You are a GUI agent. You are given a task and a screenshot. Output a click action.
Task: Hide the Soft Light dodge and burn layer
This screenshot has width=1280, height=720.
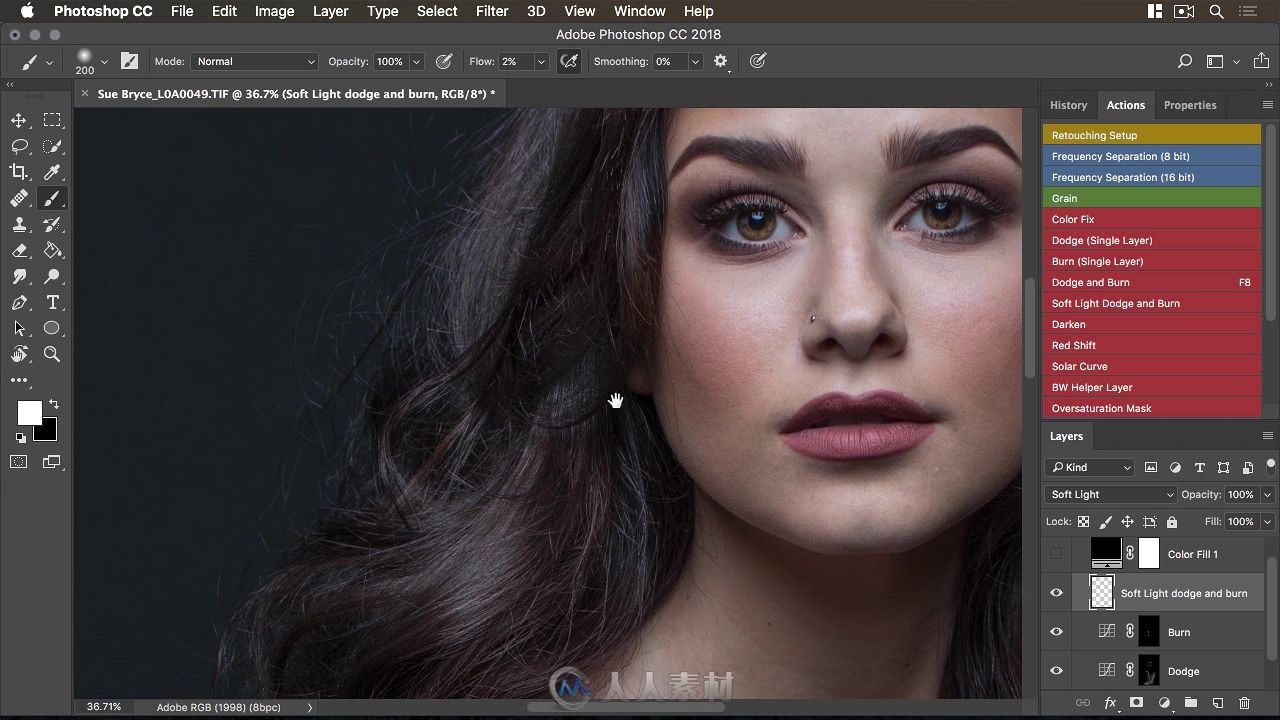[x=1056, y=593]
